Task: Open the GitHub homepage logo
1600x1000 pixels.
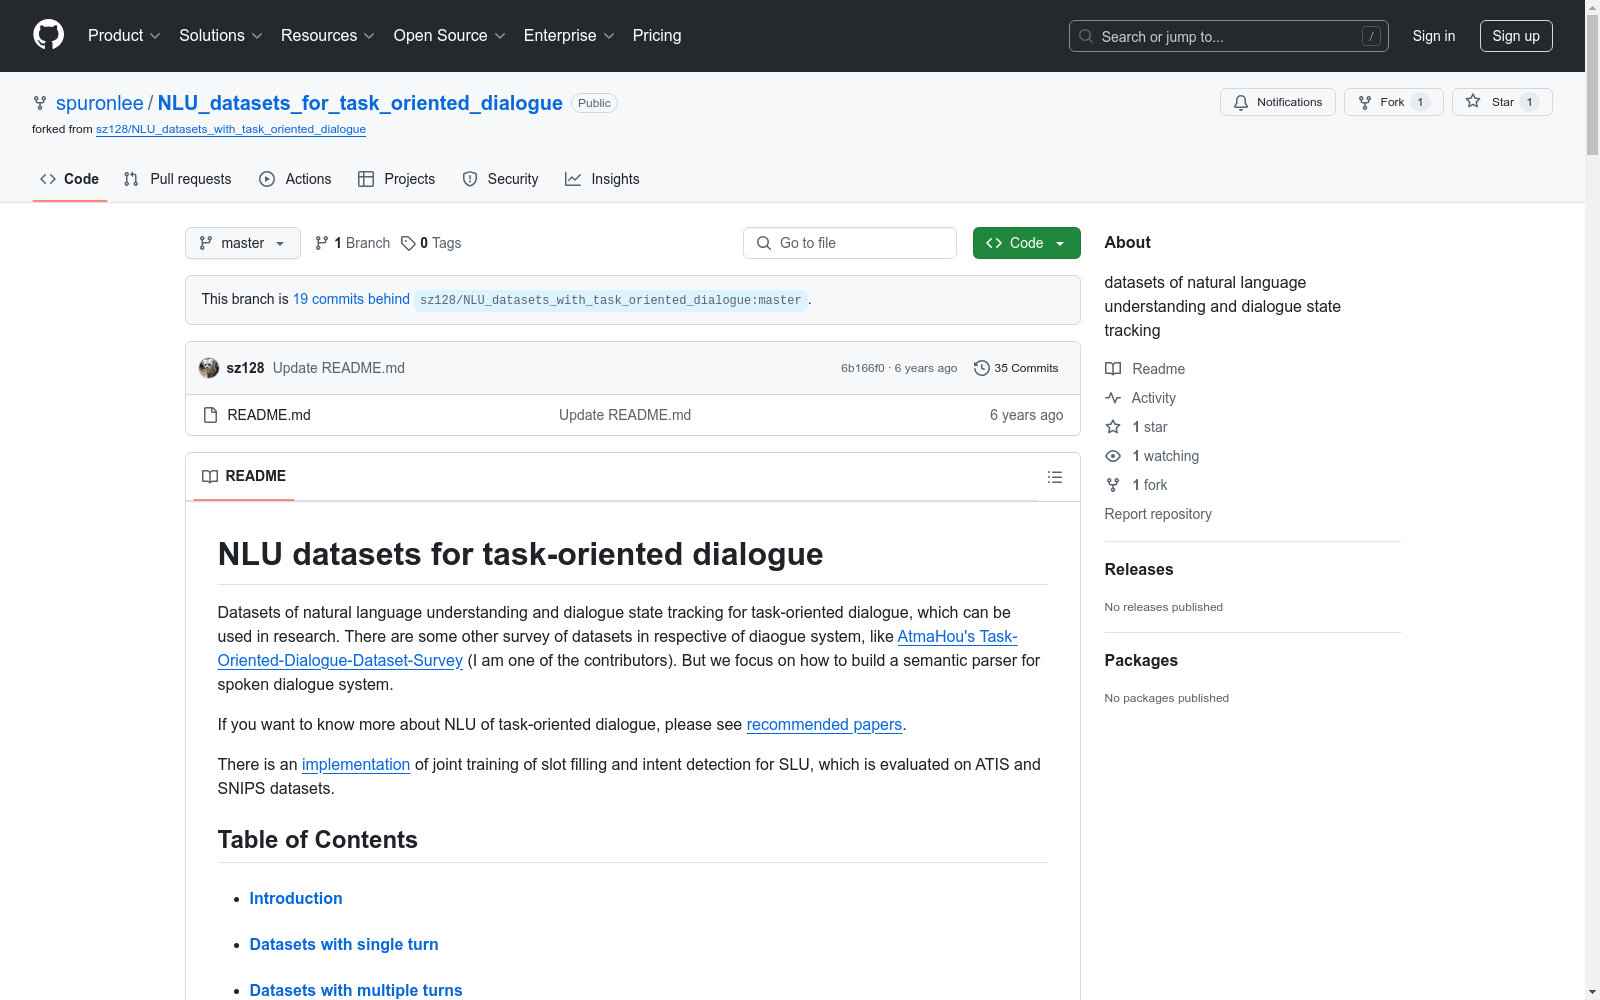Action: point(48,35)
